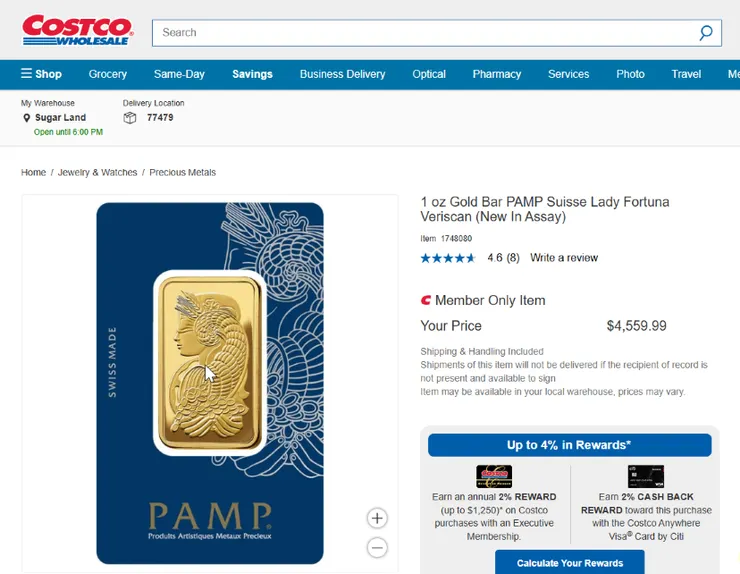Click the Costco Wholesale logo
This screenshot has width=740, height=574.
pyautogui.click(x=77, y=30)
